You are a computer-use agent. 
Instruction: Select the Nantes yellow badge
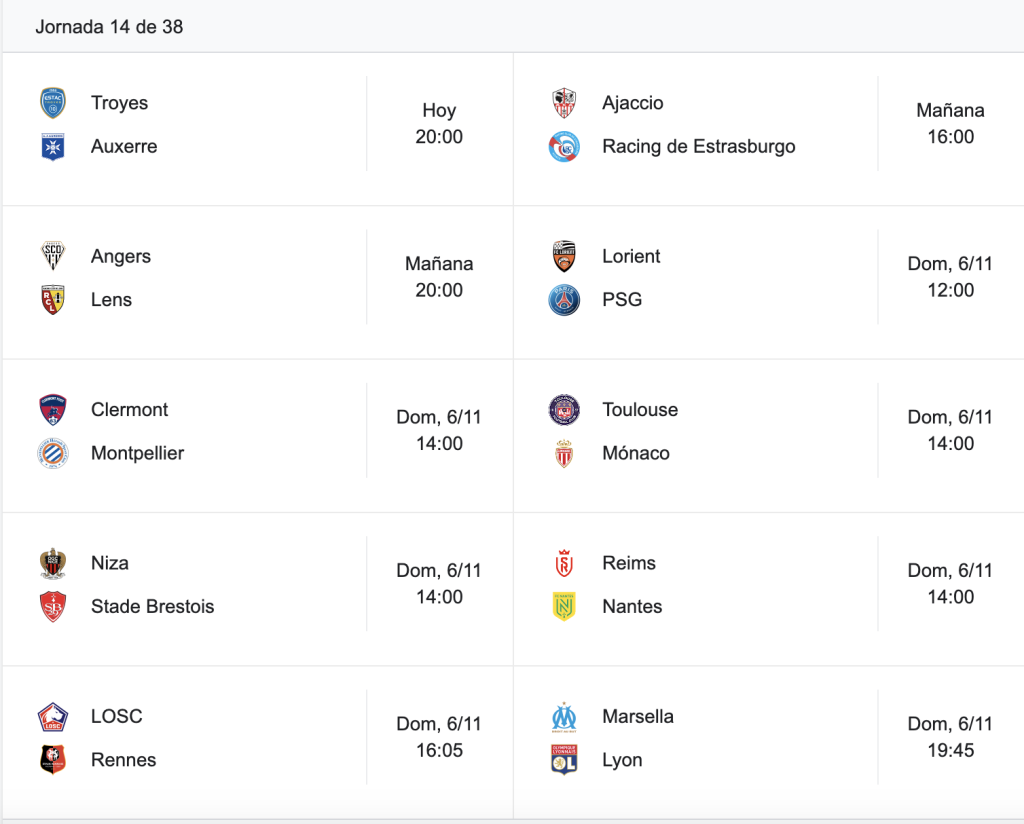coord(564,607)
